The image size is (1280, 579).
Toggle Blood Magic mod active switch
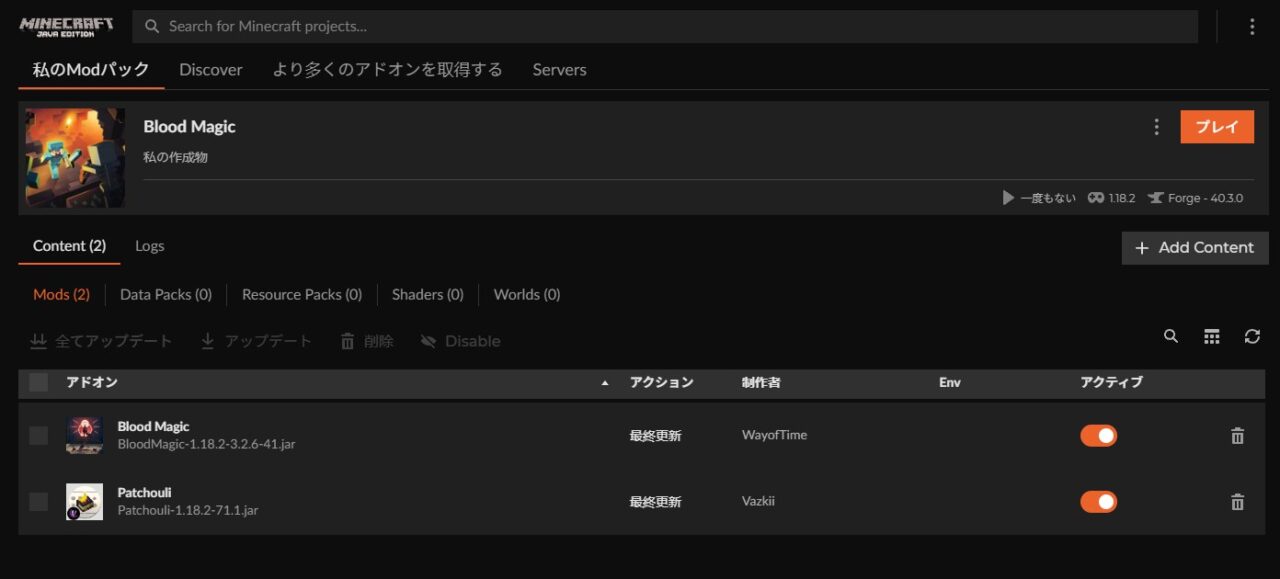pos(1098,436)
